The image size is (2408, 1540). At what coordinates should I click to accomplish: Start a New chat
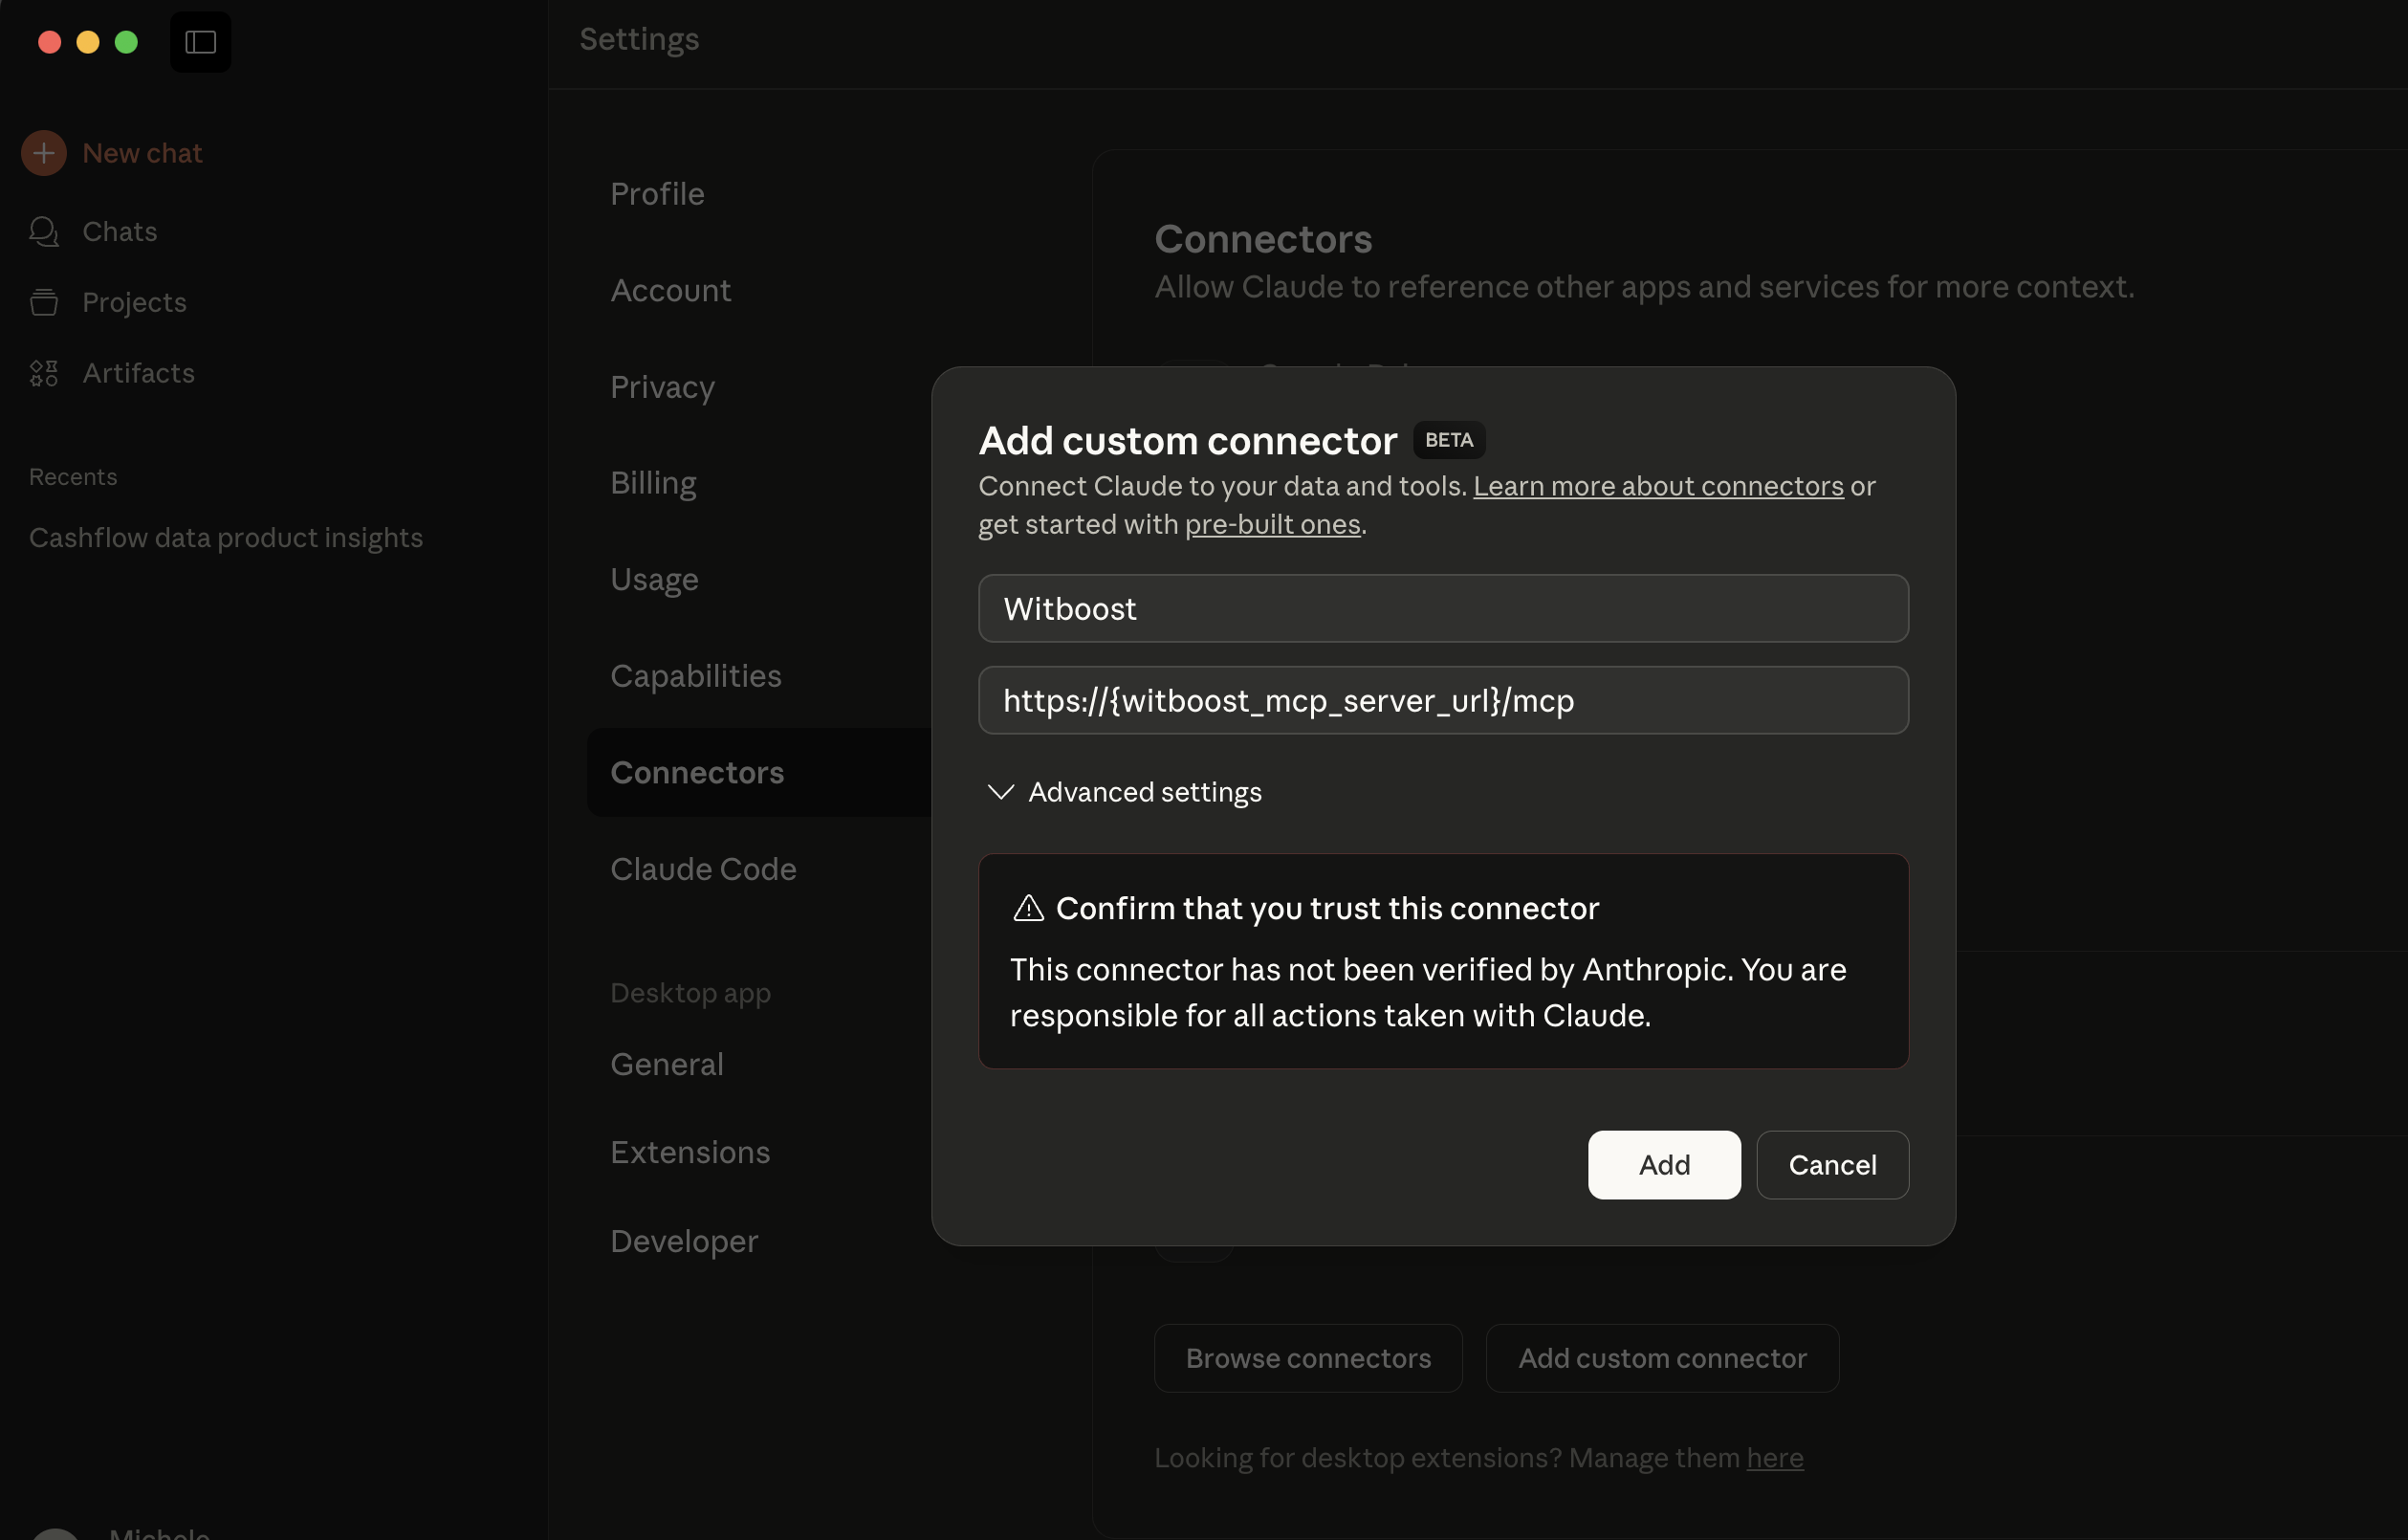click(141, 152)
